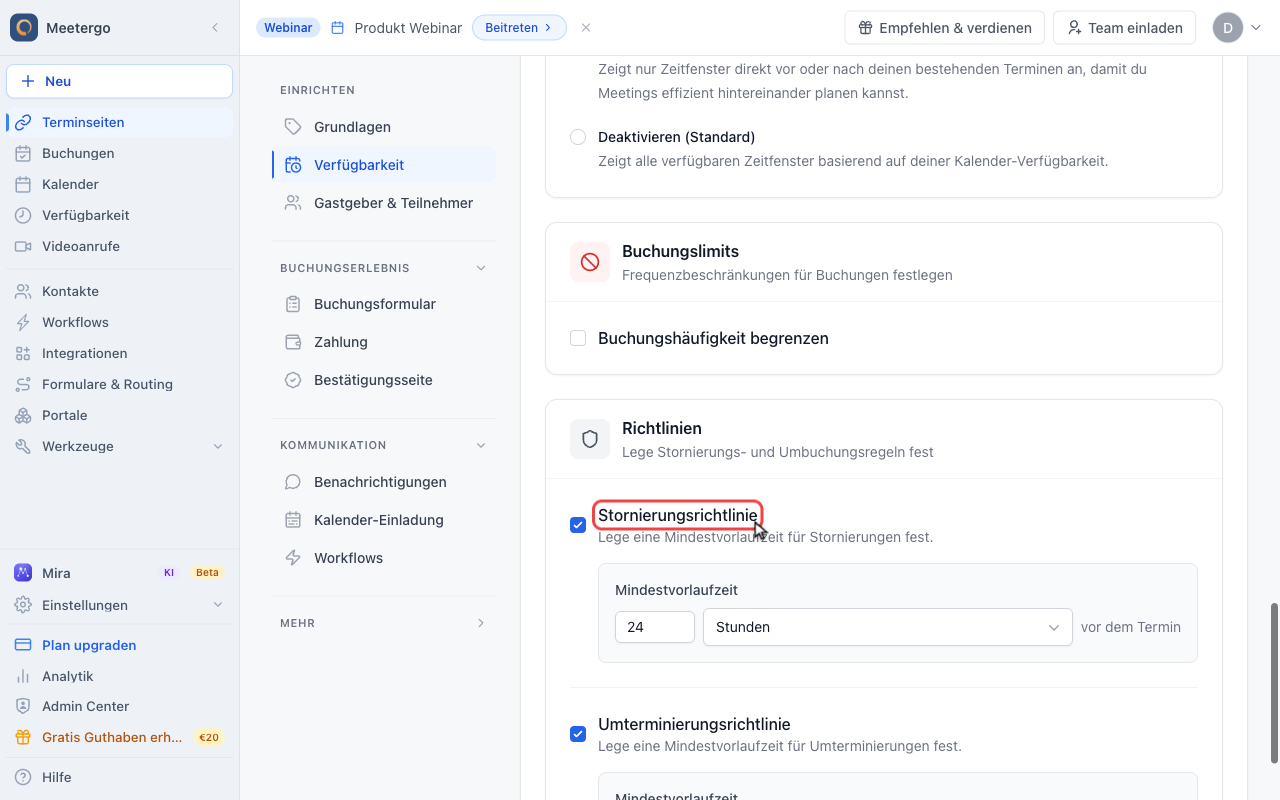Click the Admin Center shield icon
Screen dimensions: 1280x800
[23, 706]
